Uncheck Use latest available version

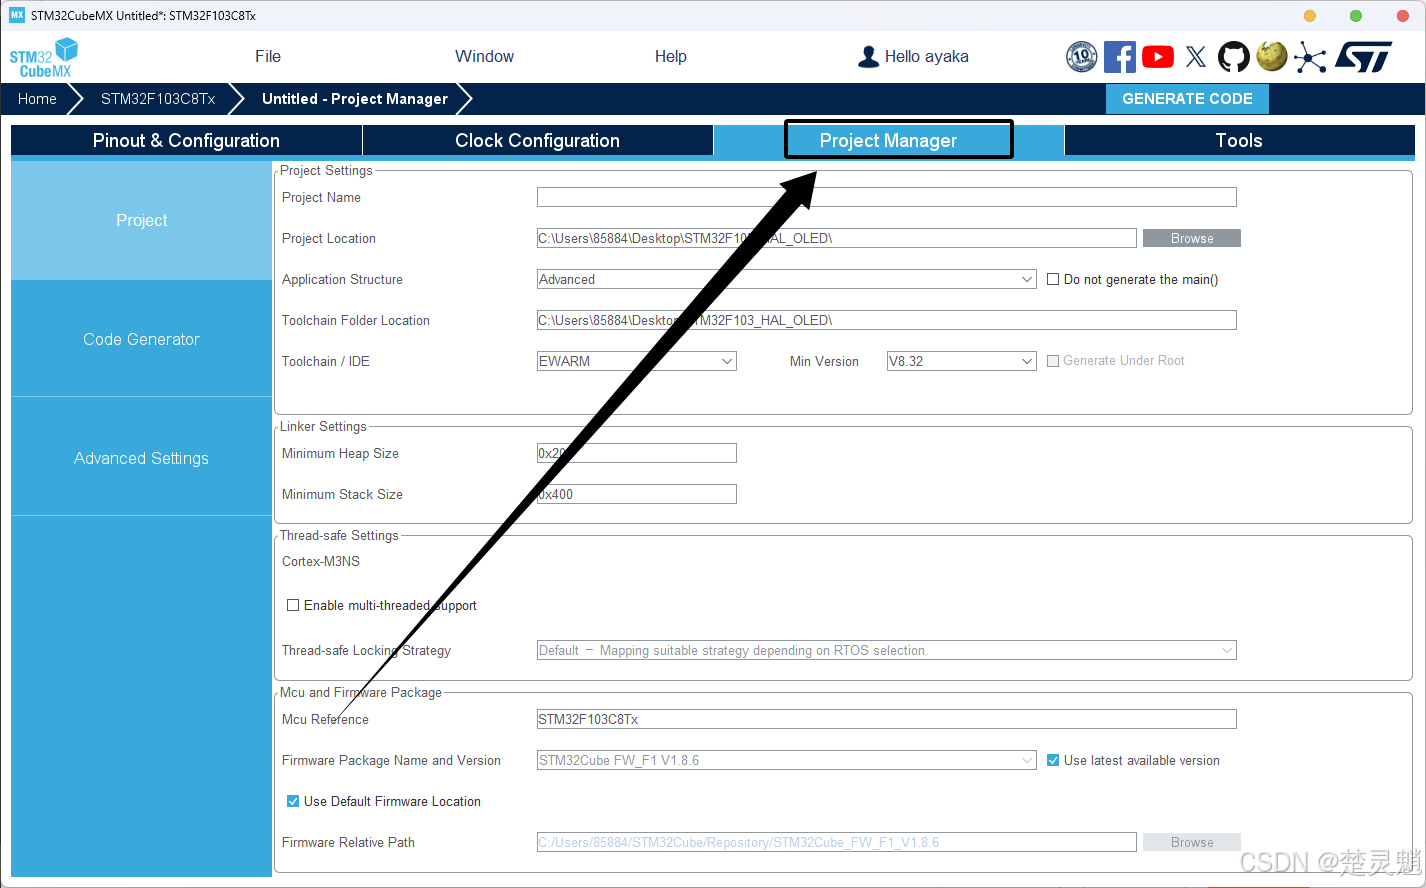tap(1053, 760)
